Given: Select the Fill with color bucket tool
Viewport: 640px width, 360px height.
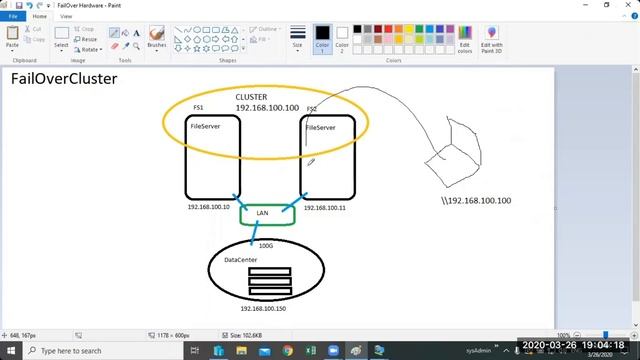Looking at the screenshot, I should 125,33.
